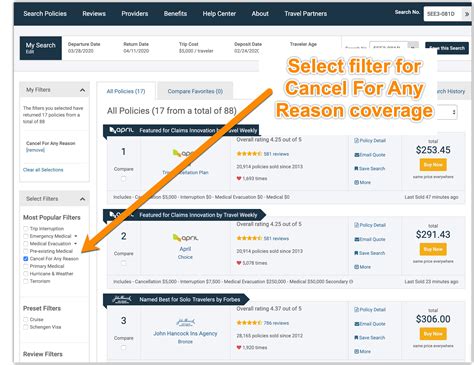Email Quote for April Choice plan

point(370,239)
